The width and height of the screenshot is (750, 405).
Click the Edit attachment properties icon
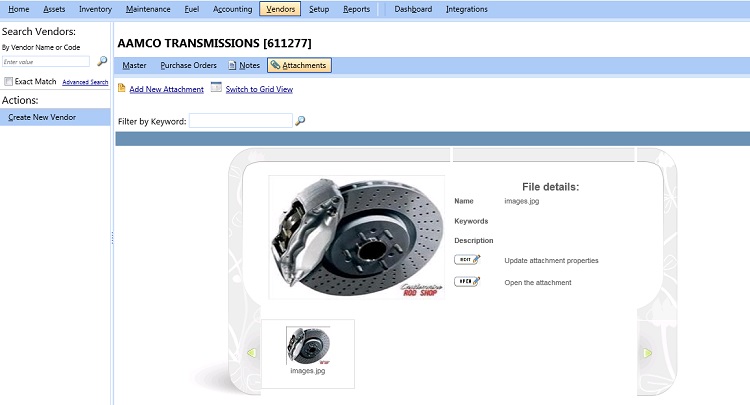point(467,260)
